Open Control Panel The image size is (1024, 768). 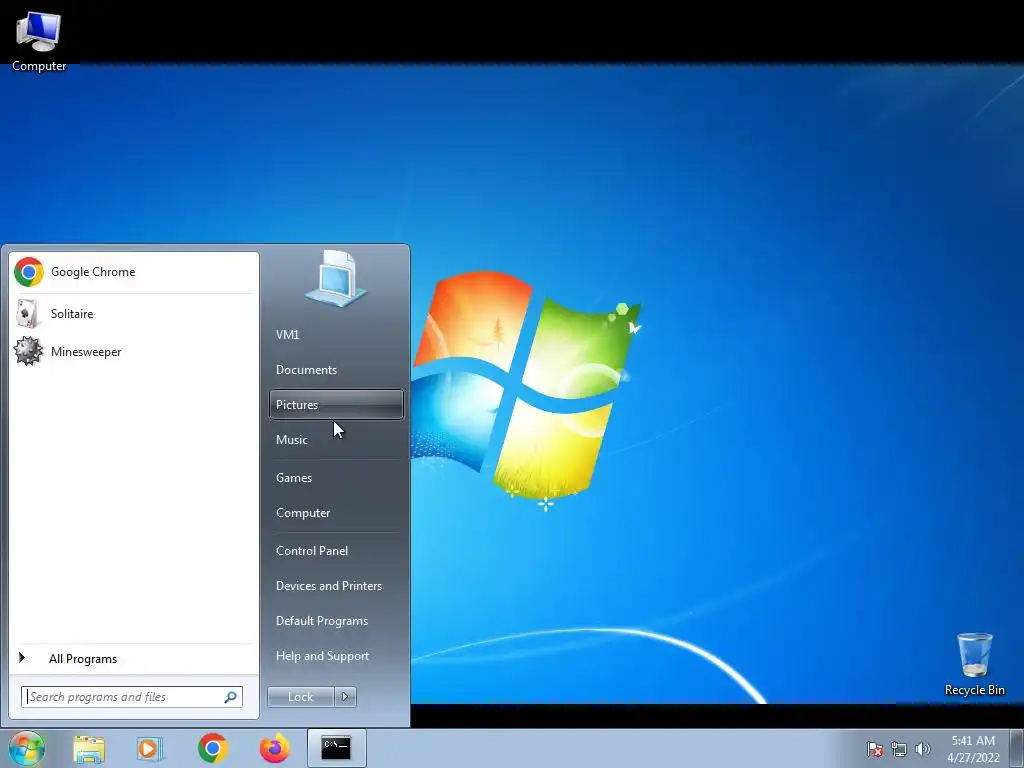click(x=336, y=551)
